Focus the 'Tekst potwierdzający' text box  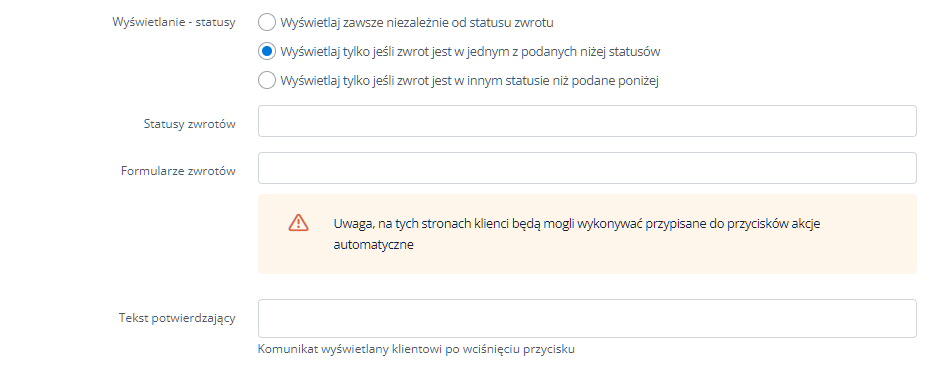[x=587, y=318]
